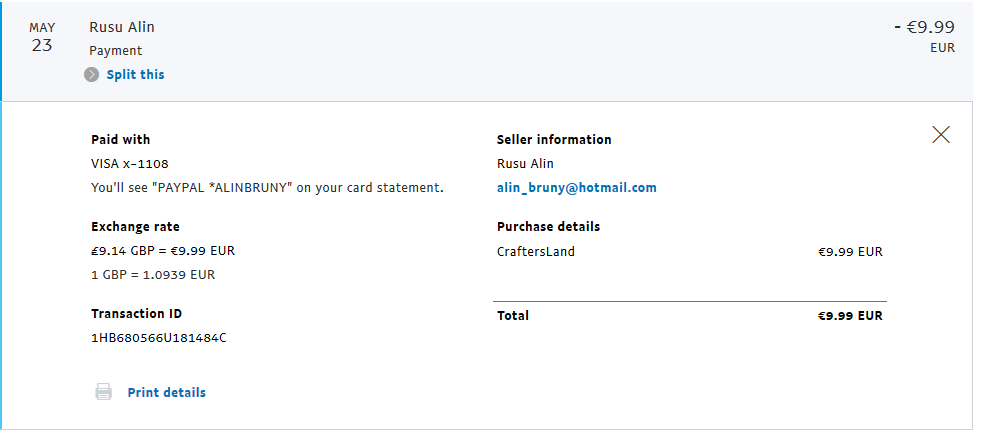This screenshot has height=433, width=983.
Task: Click the Payment label under Rusu Alin
Action: (x=116, y=51)
